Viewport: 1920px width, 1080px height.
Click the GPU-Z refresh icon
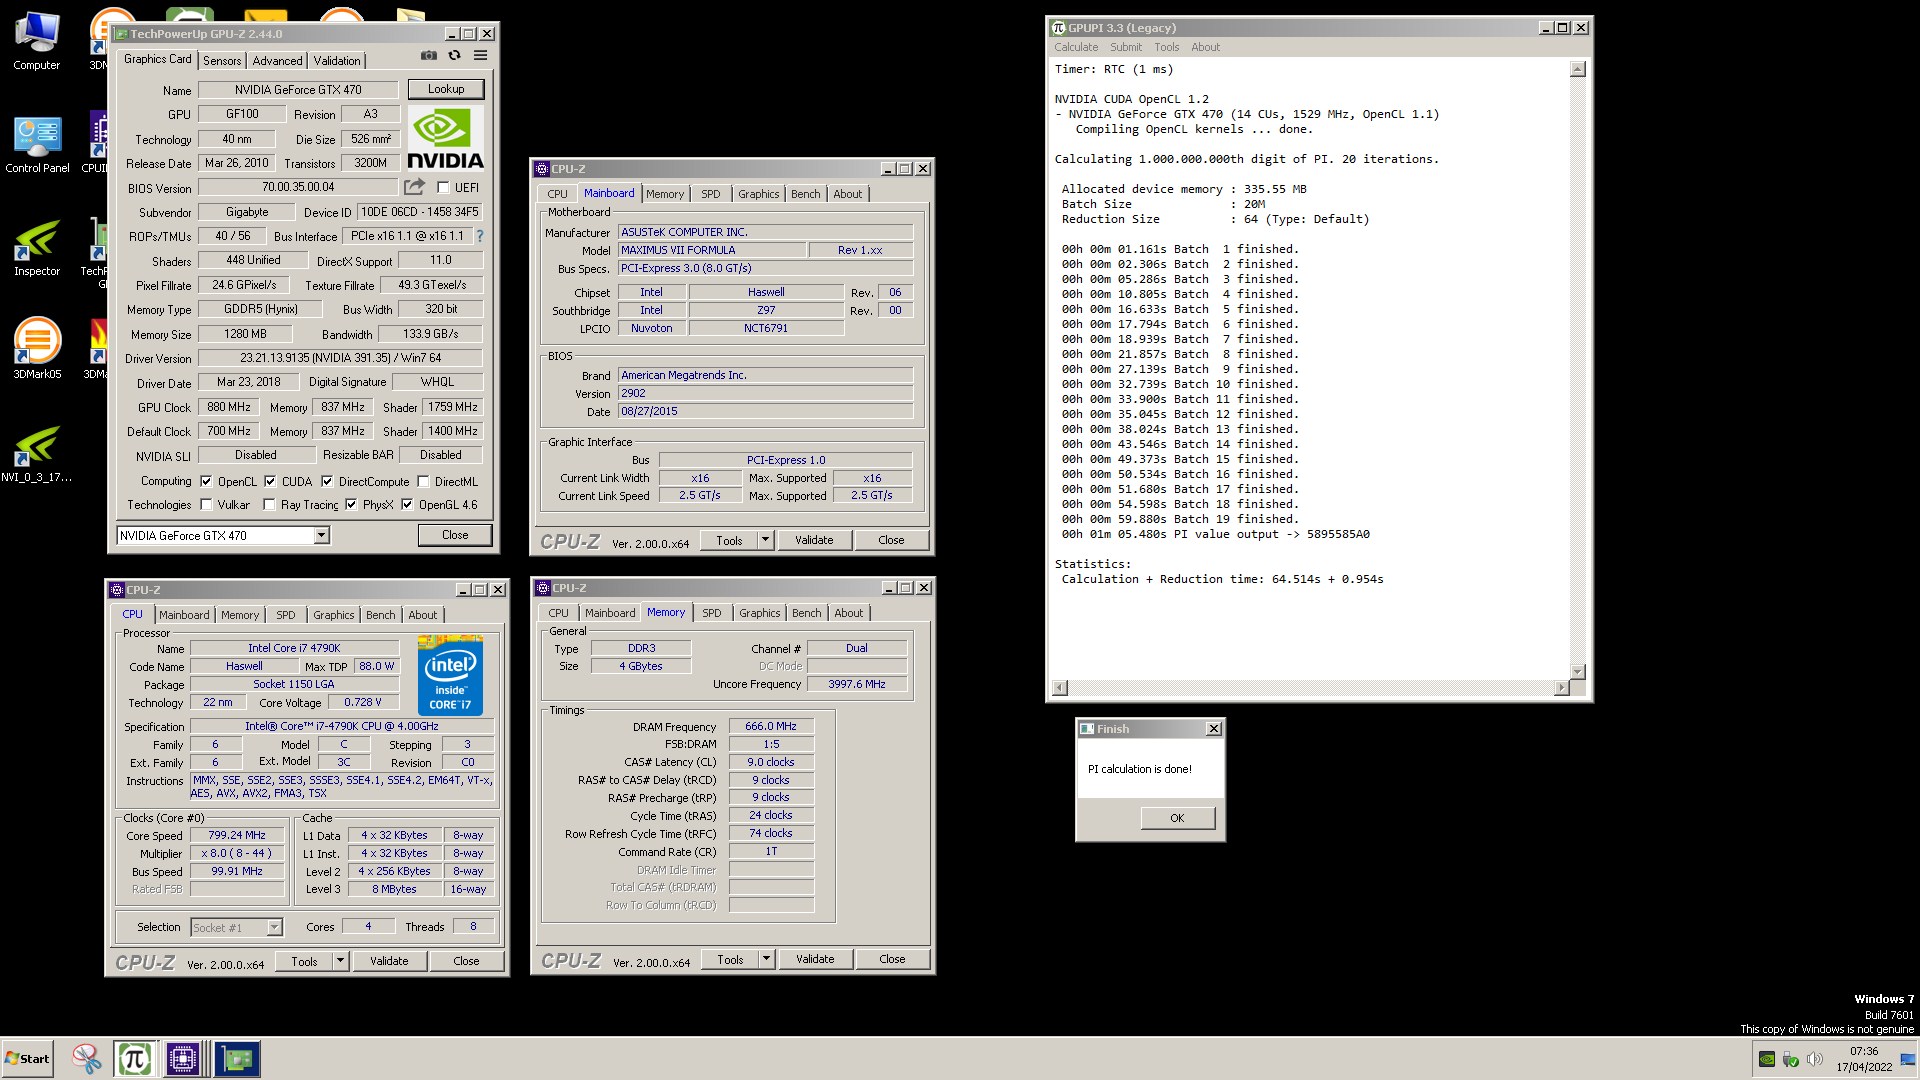point(455,56)
